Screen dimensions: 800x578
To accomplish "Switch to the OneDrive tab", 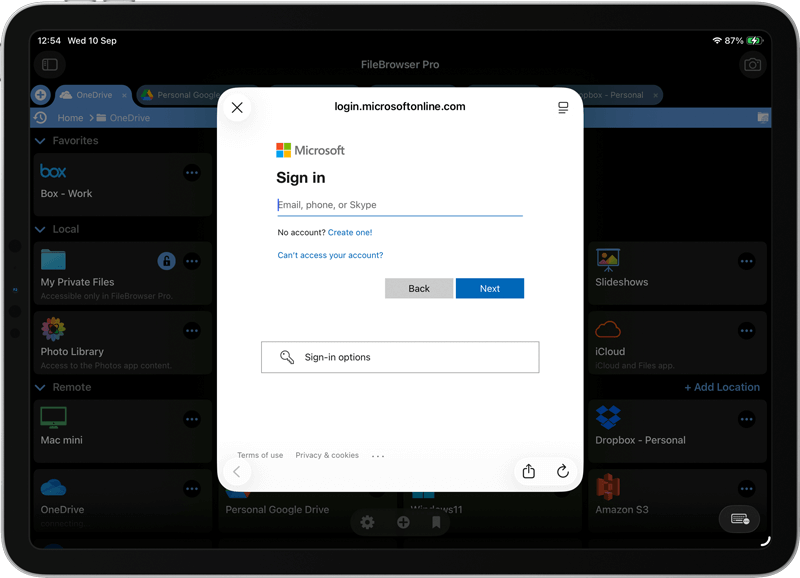I will [88, 95].
